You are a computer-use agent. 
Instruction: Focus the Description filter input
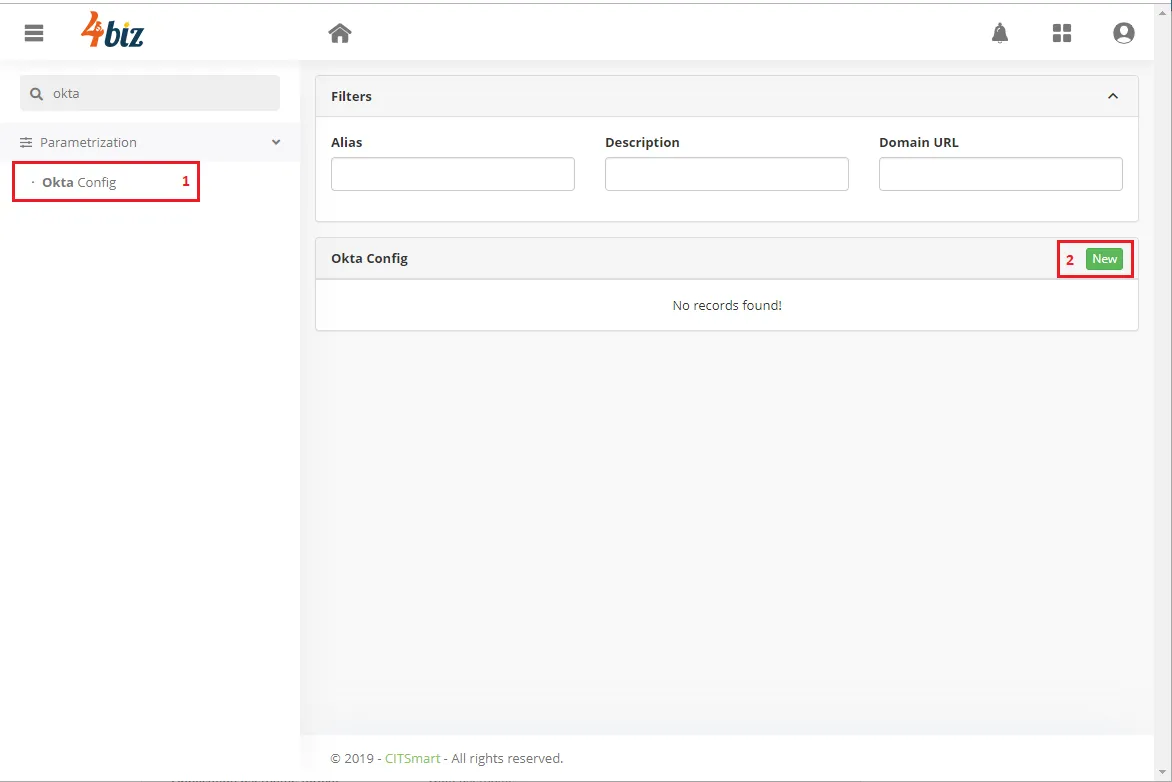(x=727, y=173)
